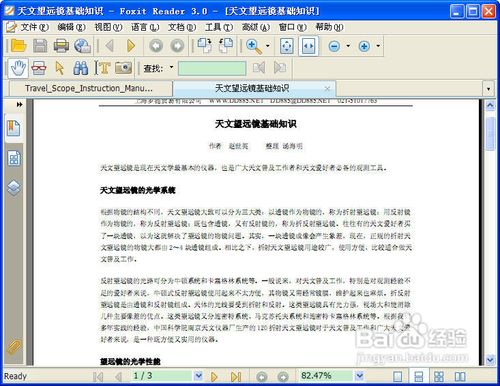This screenshot has width=500, height=386.
Task: Toggle the Fit Width button
Action: tap(308, 46)
